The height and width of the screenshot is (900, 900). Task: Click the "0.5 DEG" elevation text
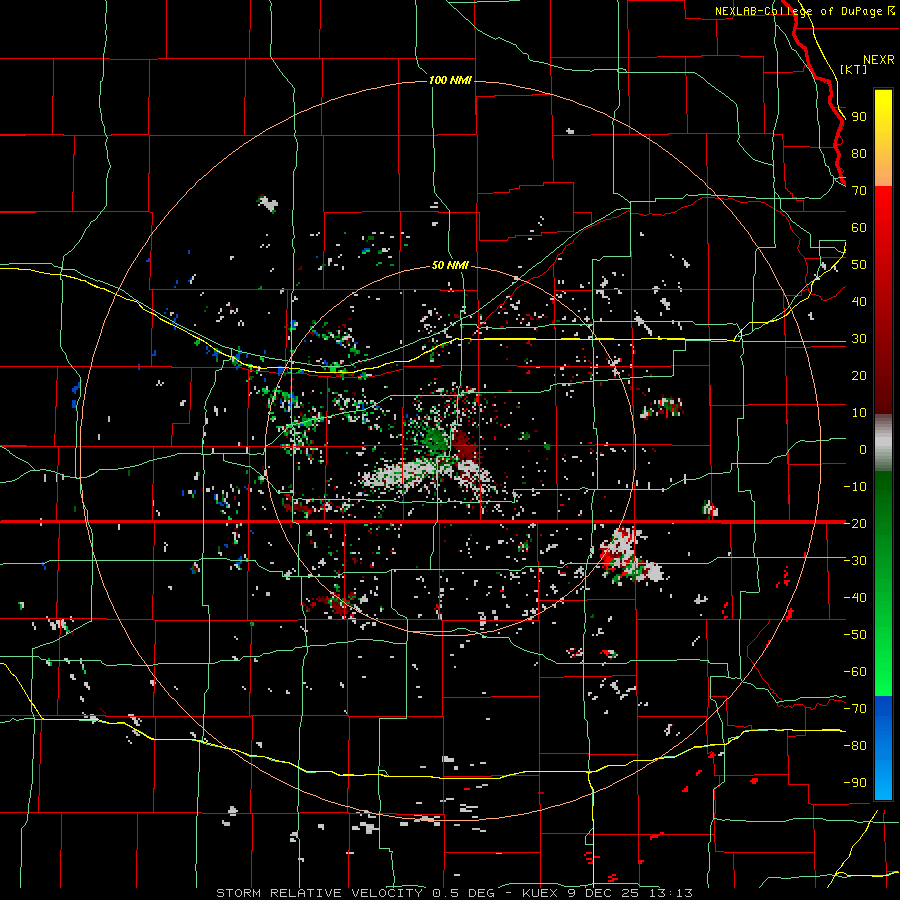pyautogui.click(x=462, y=893)
